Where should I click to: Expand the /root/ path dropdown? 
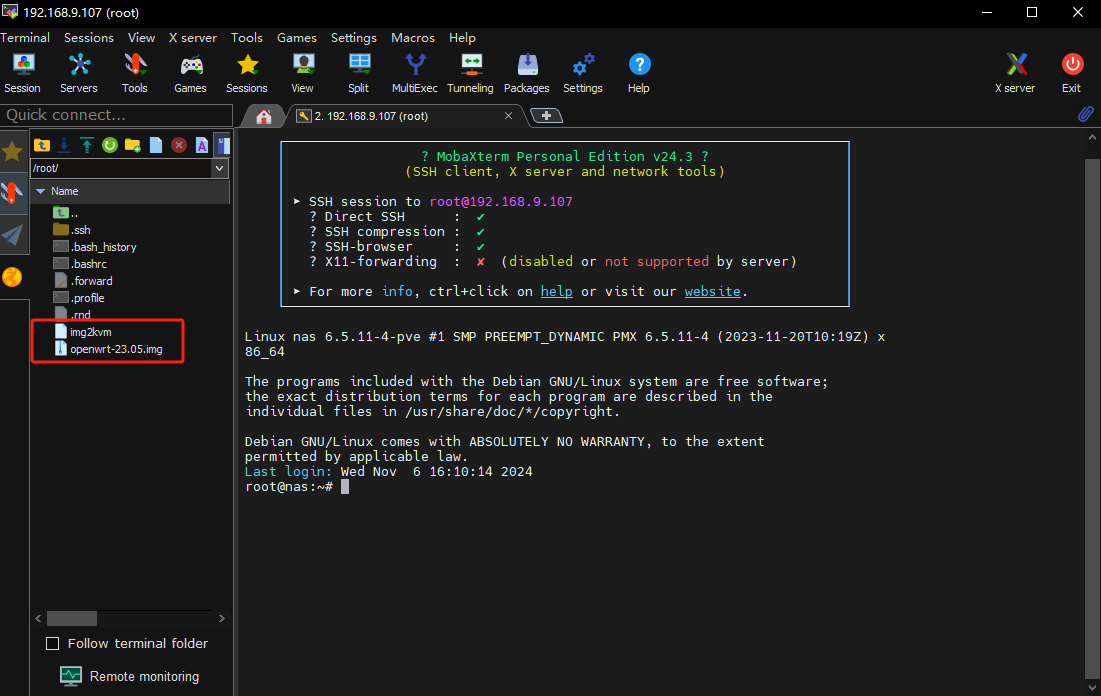coord(220,168)
